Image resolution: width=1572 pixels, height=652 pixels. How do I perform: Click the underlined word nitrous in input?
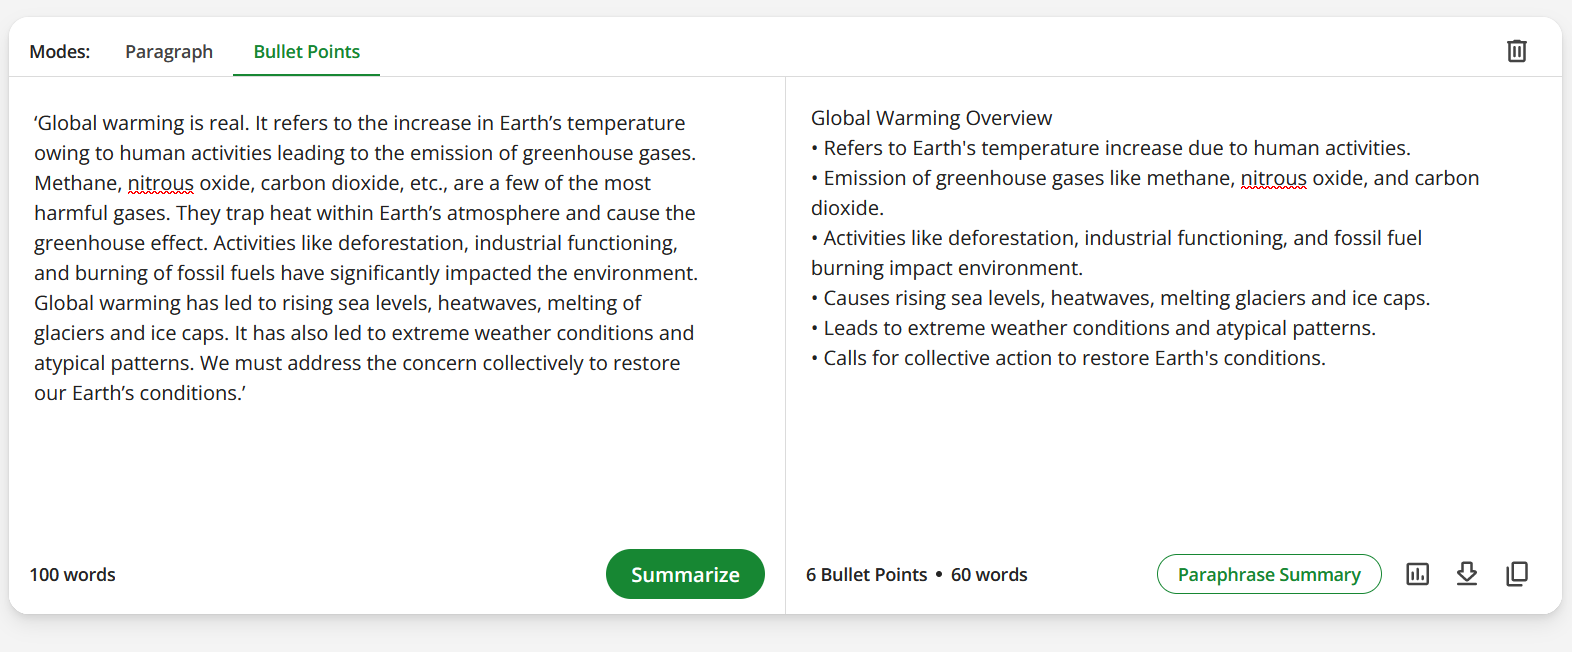(x=160, y=183)
